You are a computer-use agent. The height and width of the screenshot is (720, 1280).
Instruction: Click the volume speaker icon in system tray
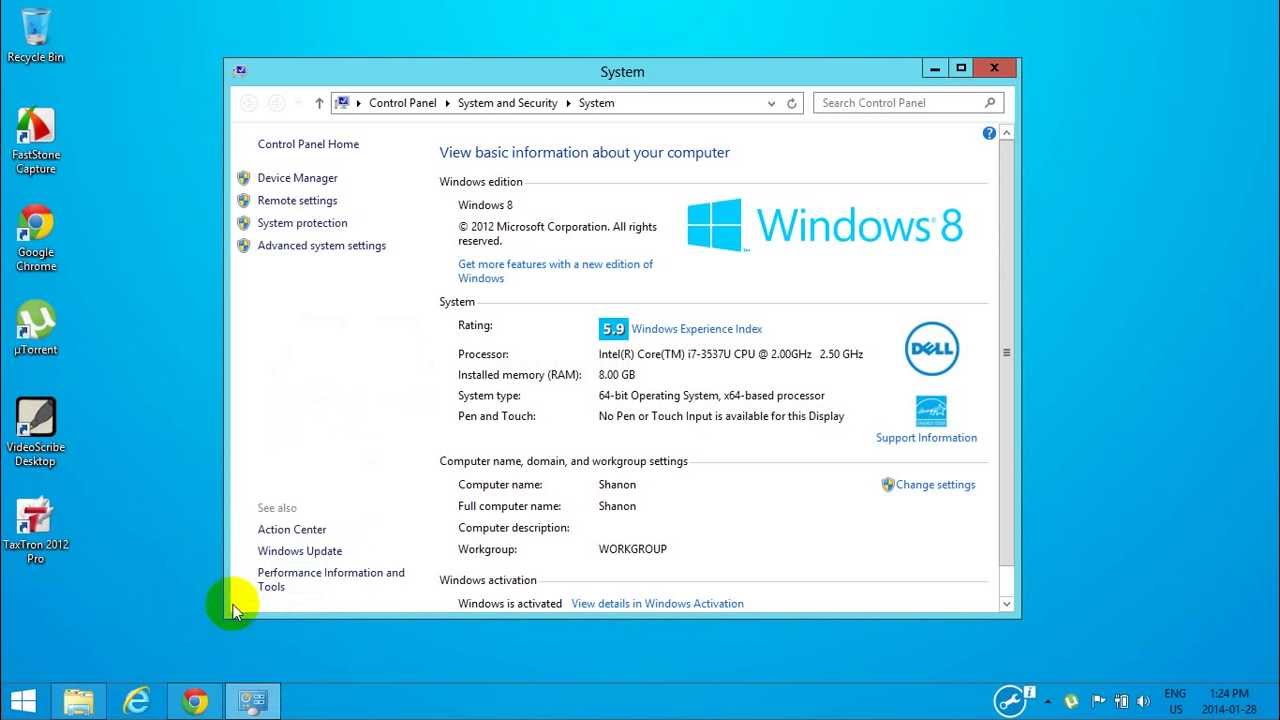point(1144,699)
